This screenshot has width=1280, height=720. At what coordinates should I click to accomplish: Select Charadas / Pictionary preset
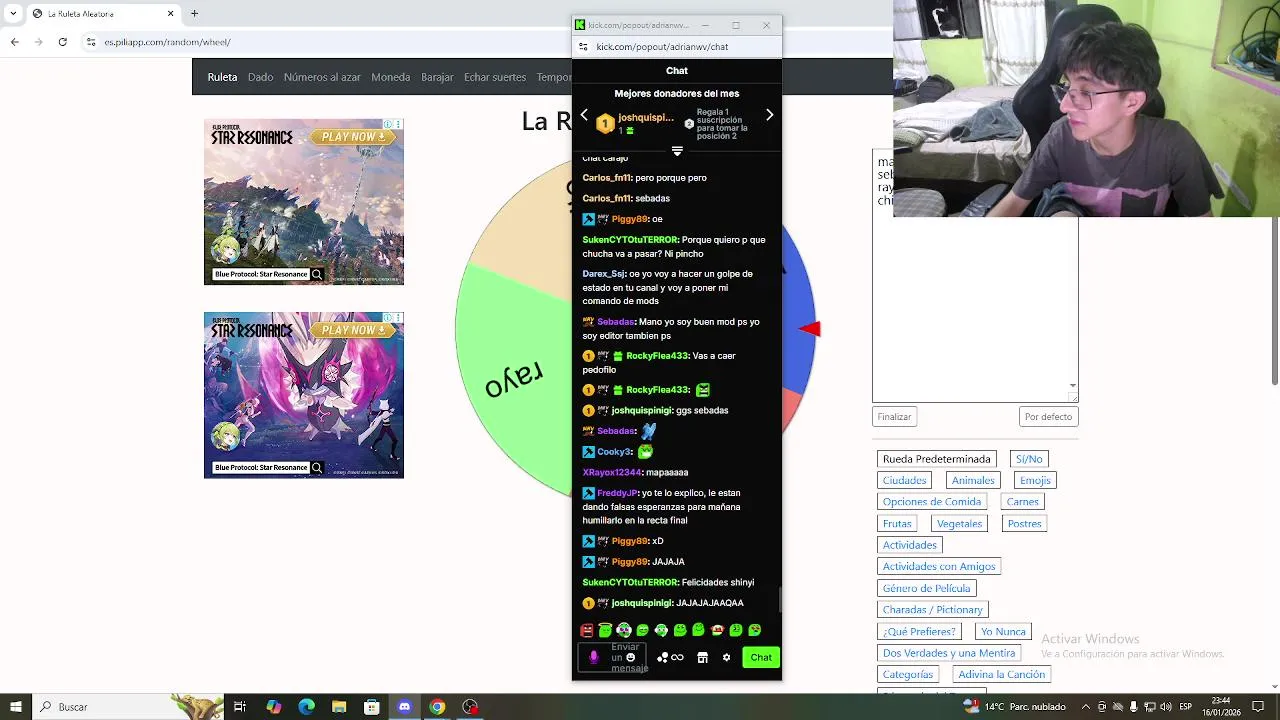(x=933, y=610)
